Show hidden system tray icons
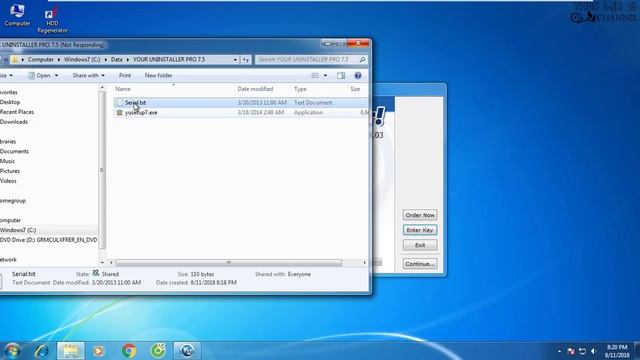640x360 pixels. pos(559,351)
